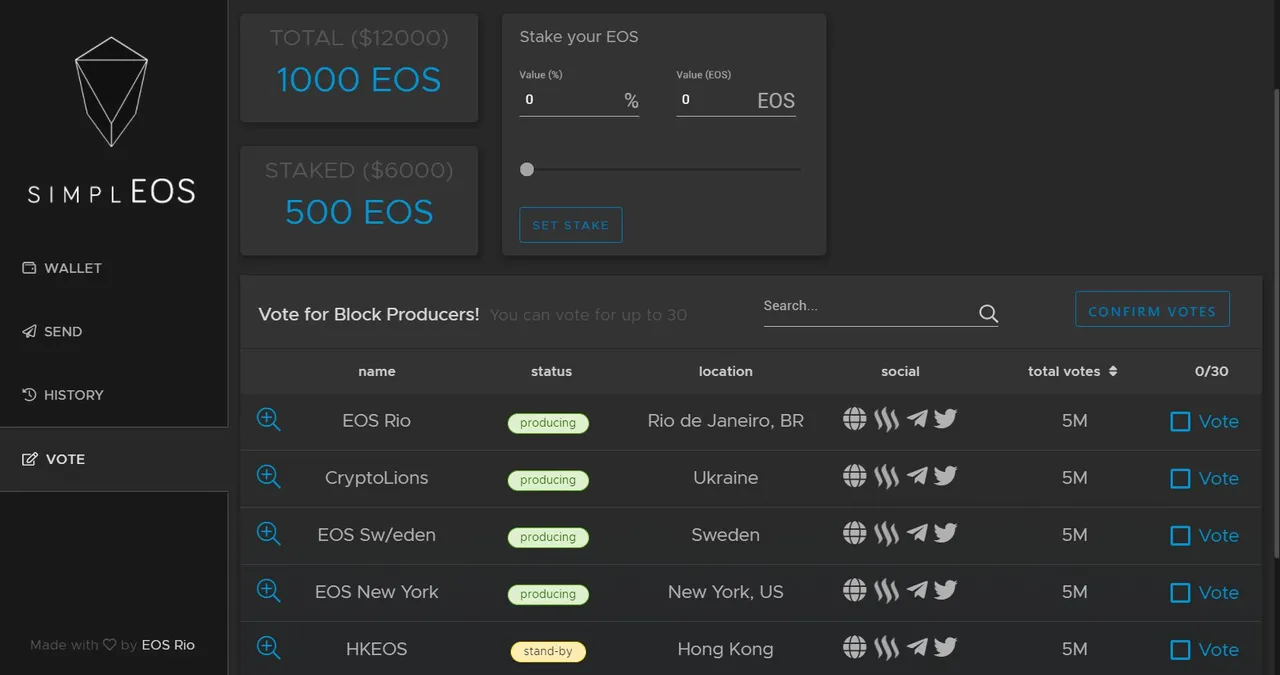Open EOS New York Steemit icon
The height and width of the screenshot is (675, 1280).
tap(886, 590)
